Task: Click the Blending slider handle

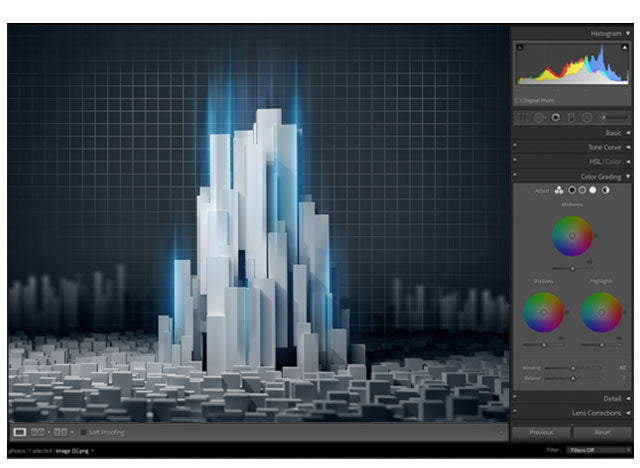Action: pos(572,367)
